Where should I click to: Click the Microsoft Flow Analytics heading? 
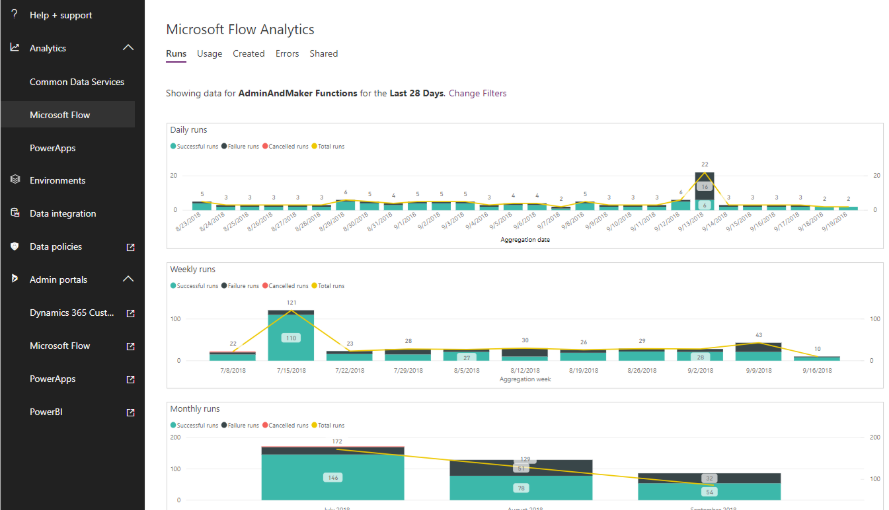(x=240, y=29)
